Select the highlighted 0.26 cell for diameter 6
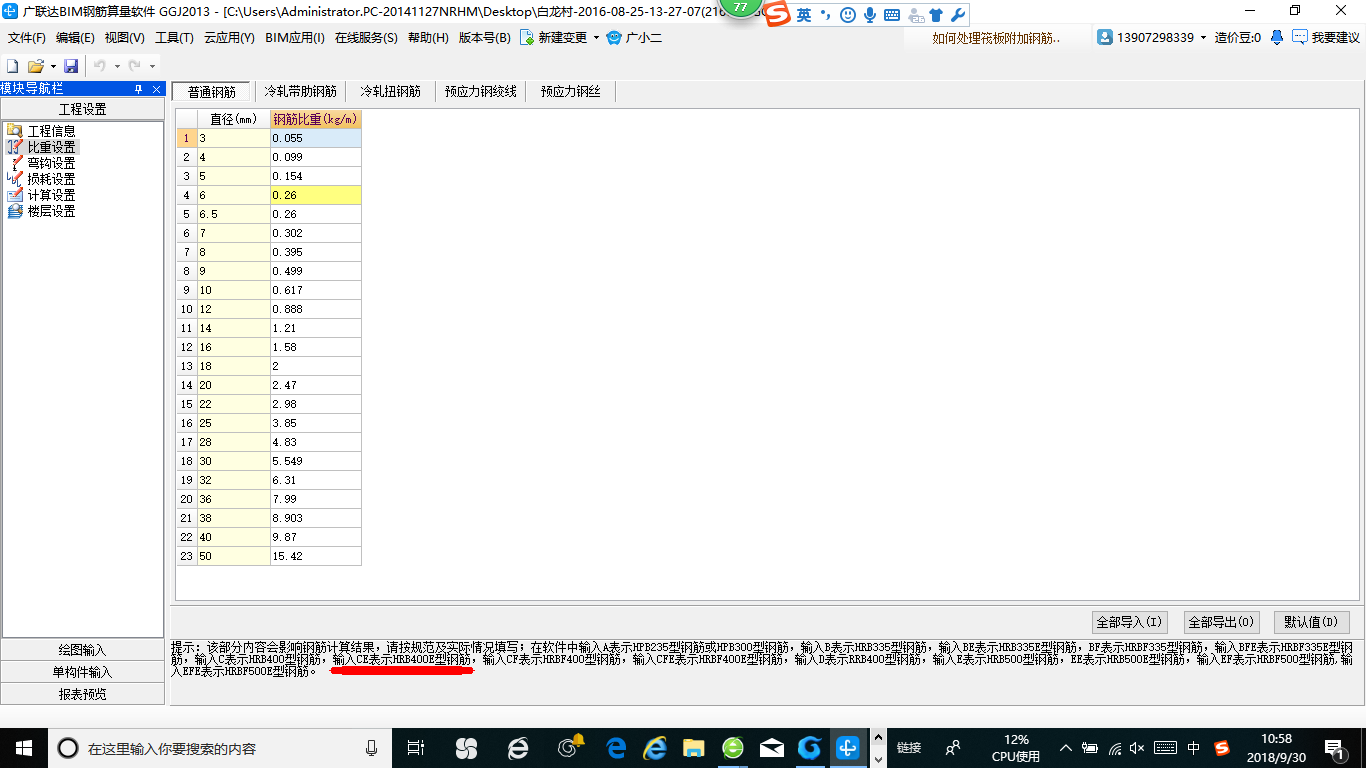The image size is (1366, 768). 316,195
